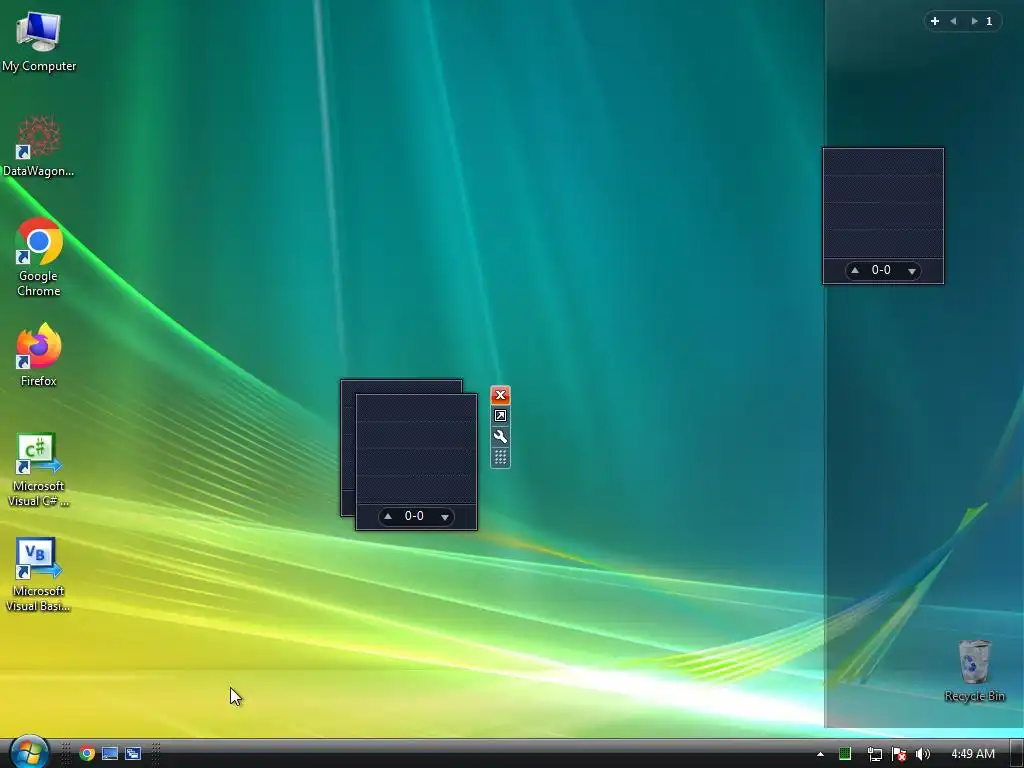The height and width of the screenshot is (768, 1024).
Task: Select the DataWagon desktop shortcut
Action: point(39,145)
